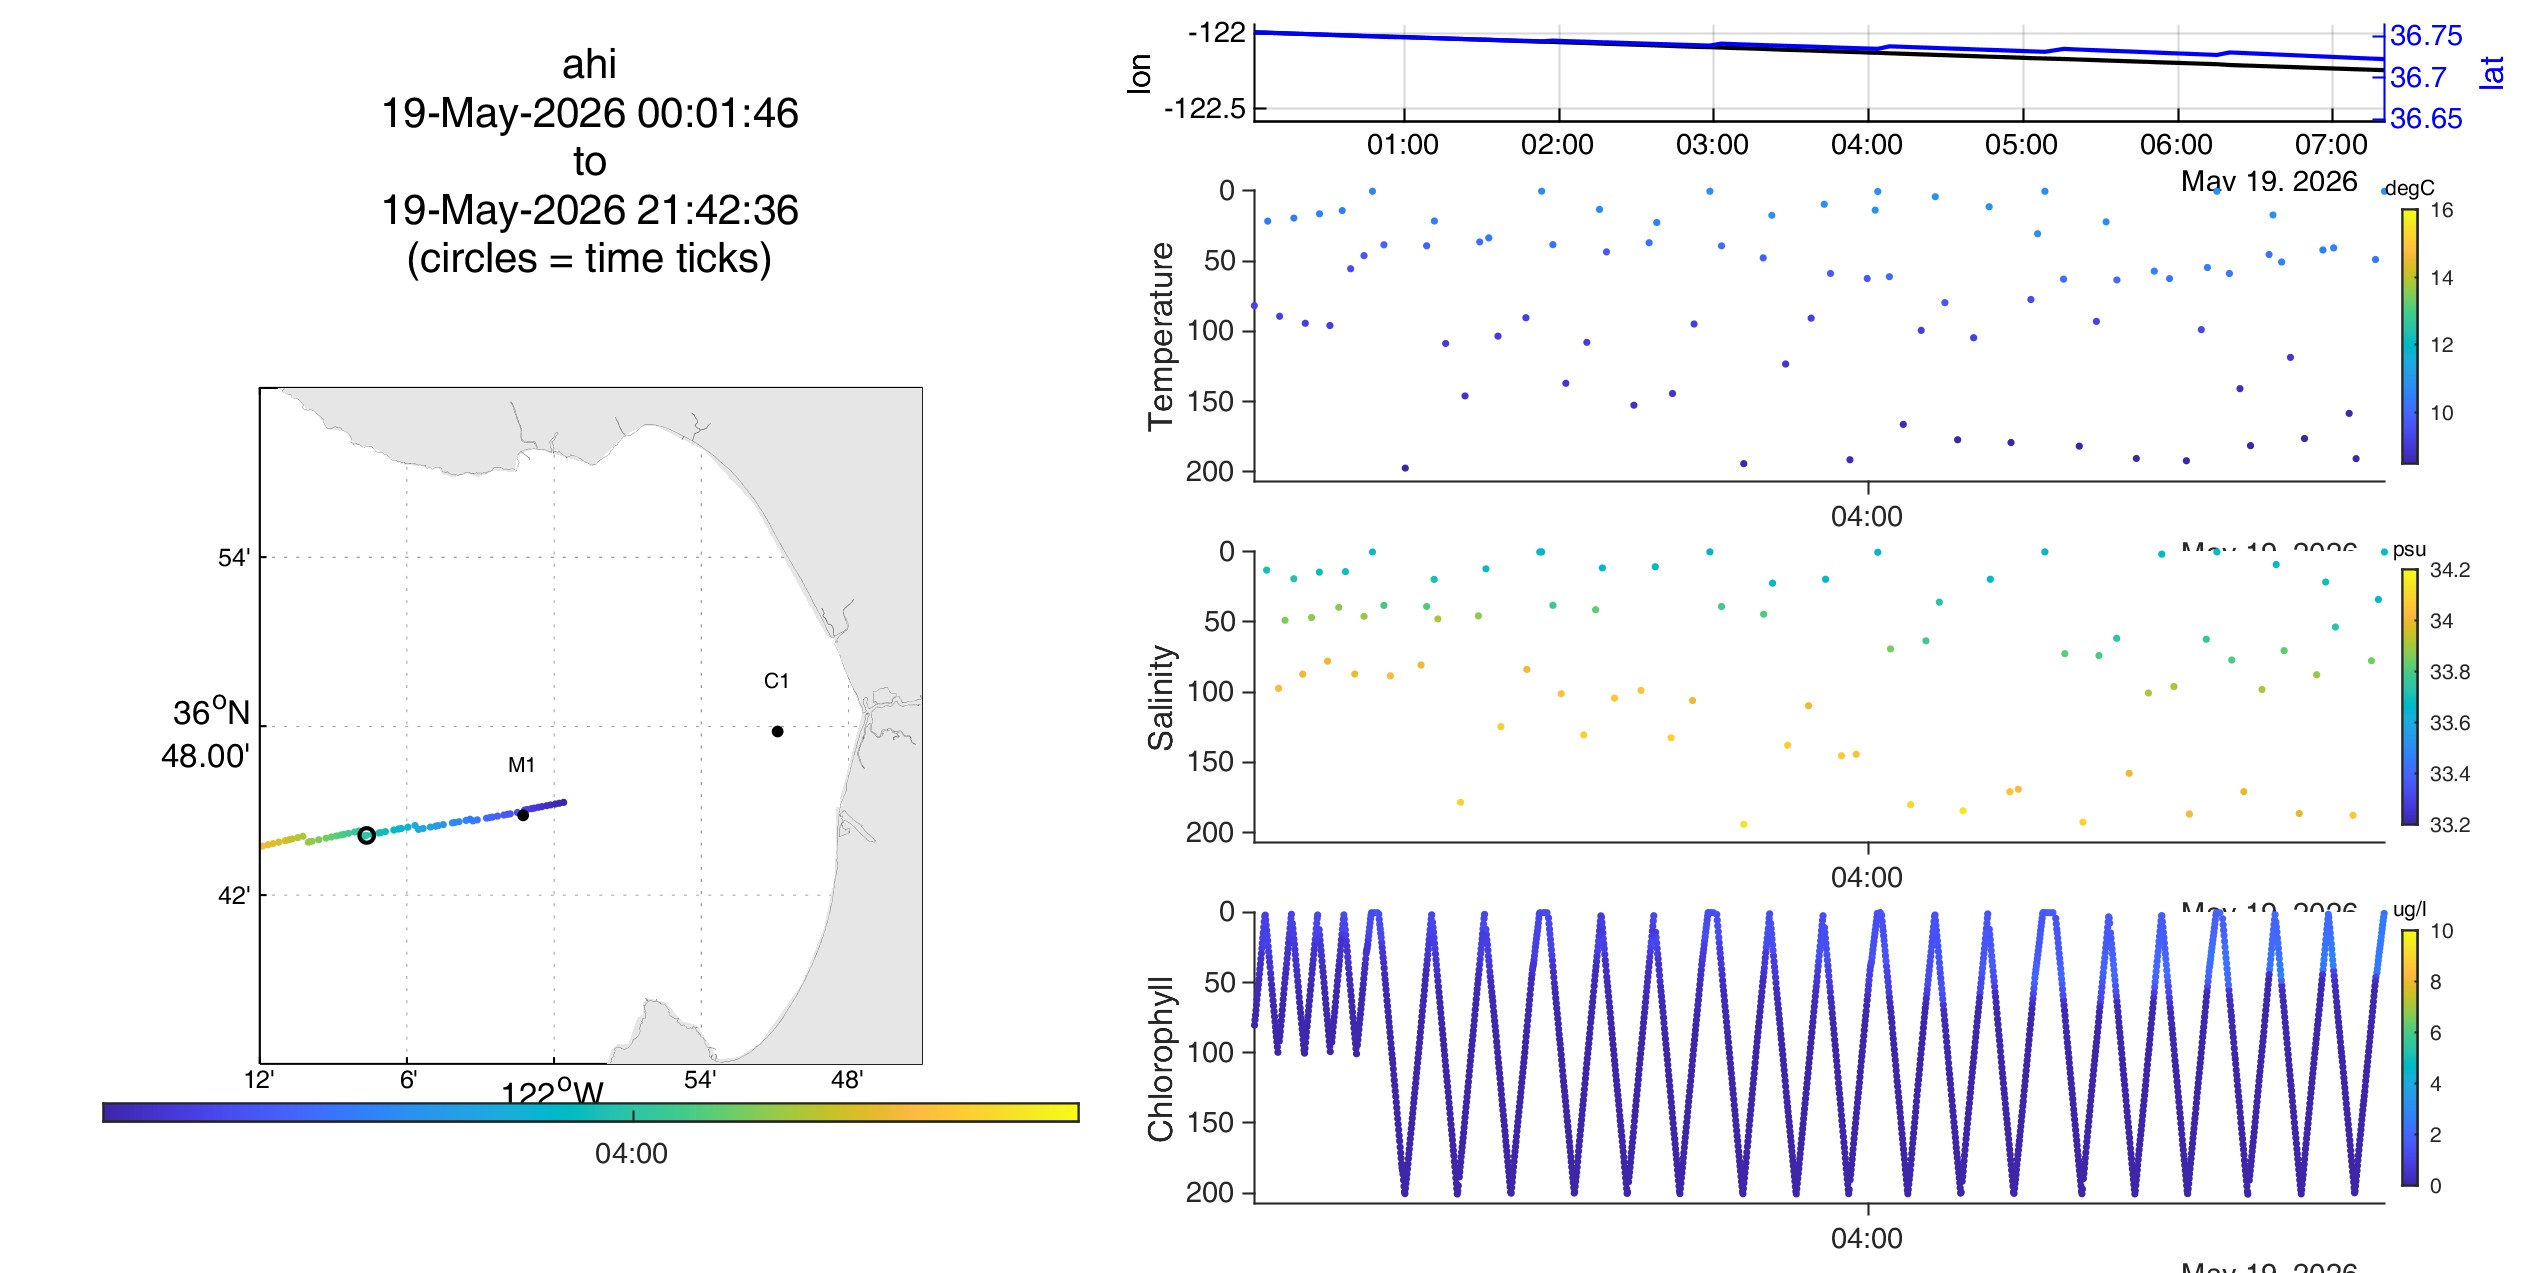Click the C1 station black dot
This screenshot has height=1273, width=2545.
[x=777, y=731]
